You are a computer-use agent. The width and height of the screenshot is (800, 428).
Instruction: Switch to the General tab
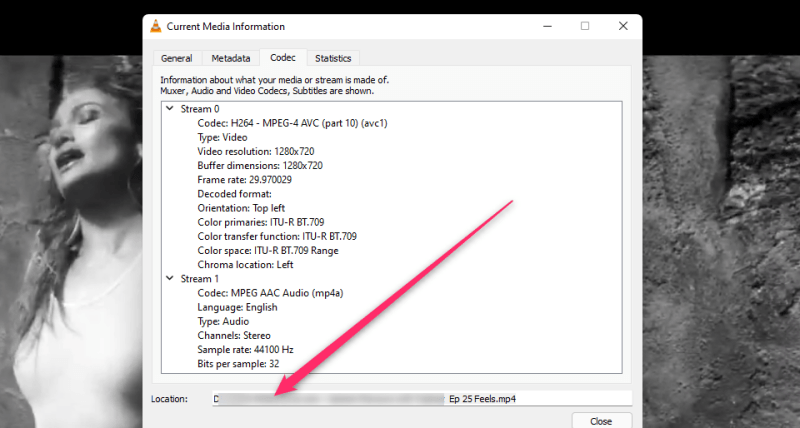(176, 58)
